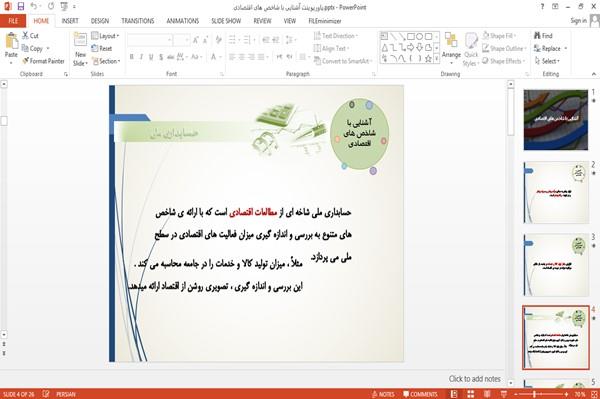
Task: Click the Save icon in quick access toolbar
Action: (21, 6)
